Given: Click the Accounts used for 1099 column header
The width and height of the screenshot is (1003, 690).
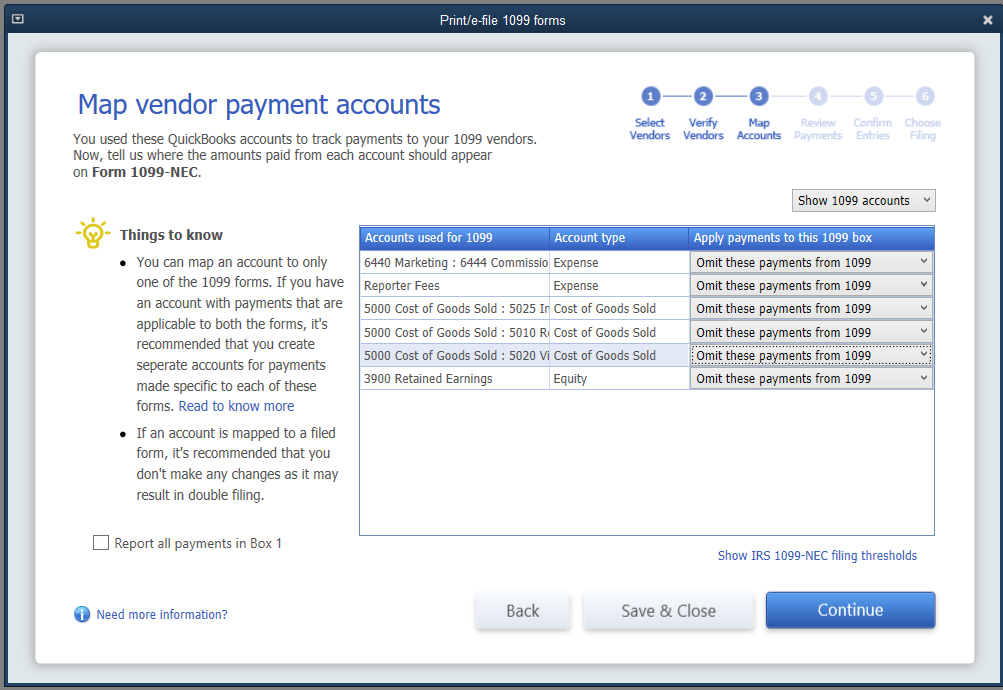Looking at the screenshot, I should [x=454, y=238].
